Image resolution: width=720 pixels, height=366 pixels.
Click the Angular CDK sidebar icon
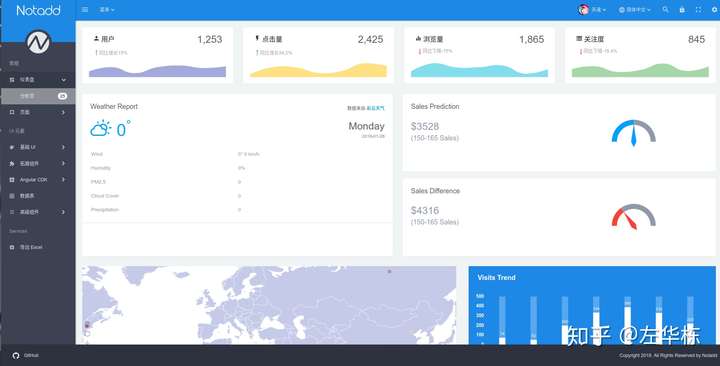pos(12,180)
